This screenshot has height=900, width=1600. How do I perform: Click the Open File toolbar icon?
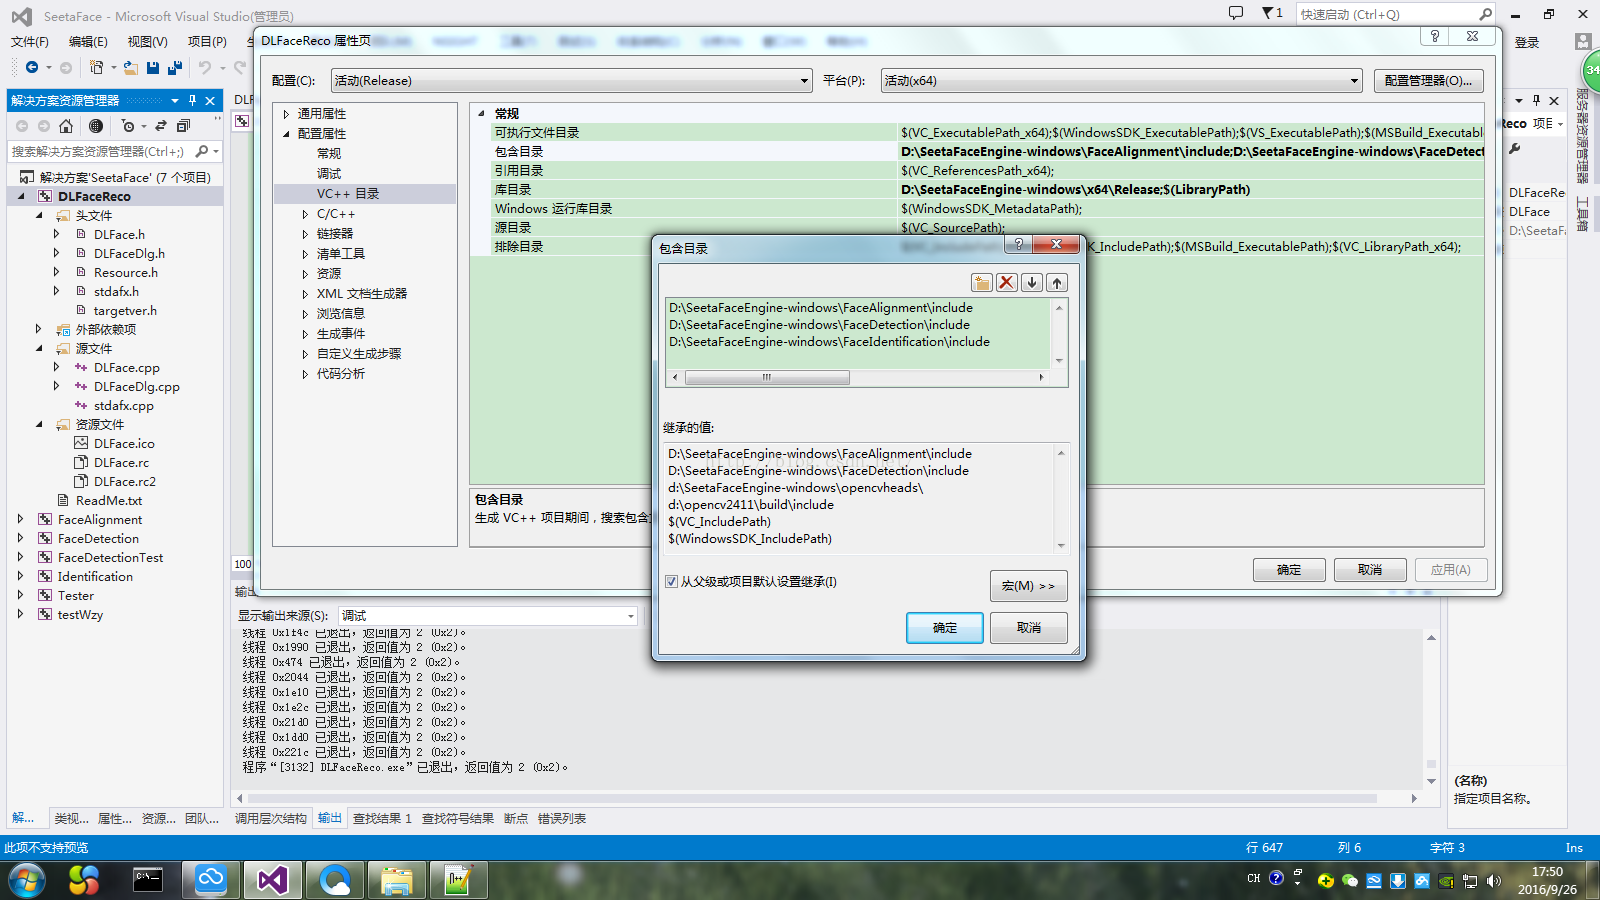click(x=130, y=67)
